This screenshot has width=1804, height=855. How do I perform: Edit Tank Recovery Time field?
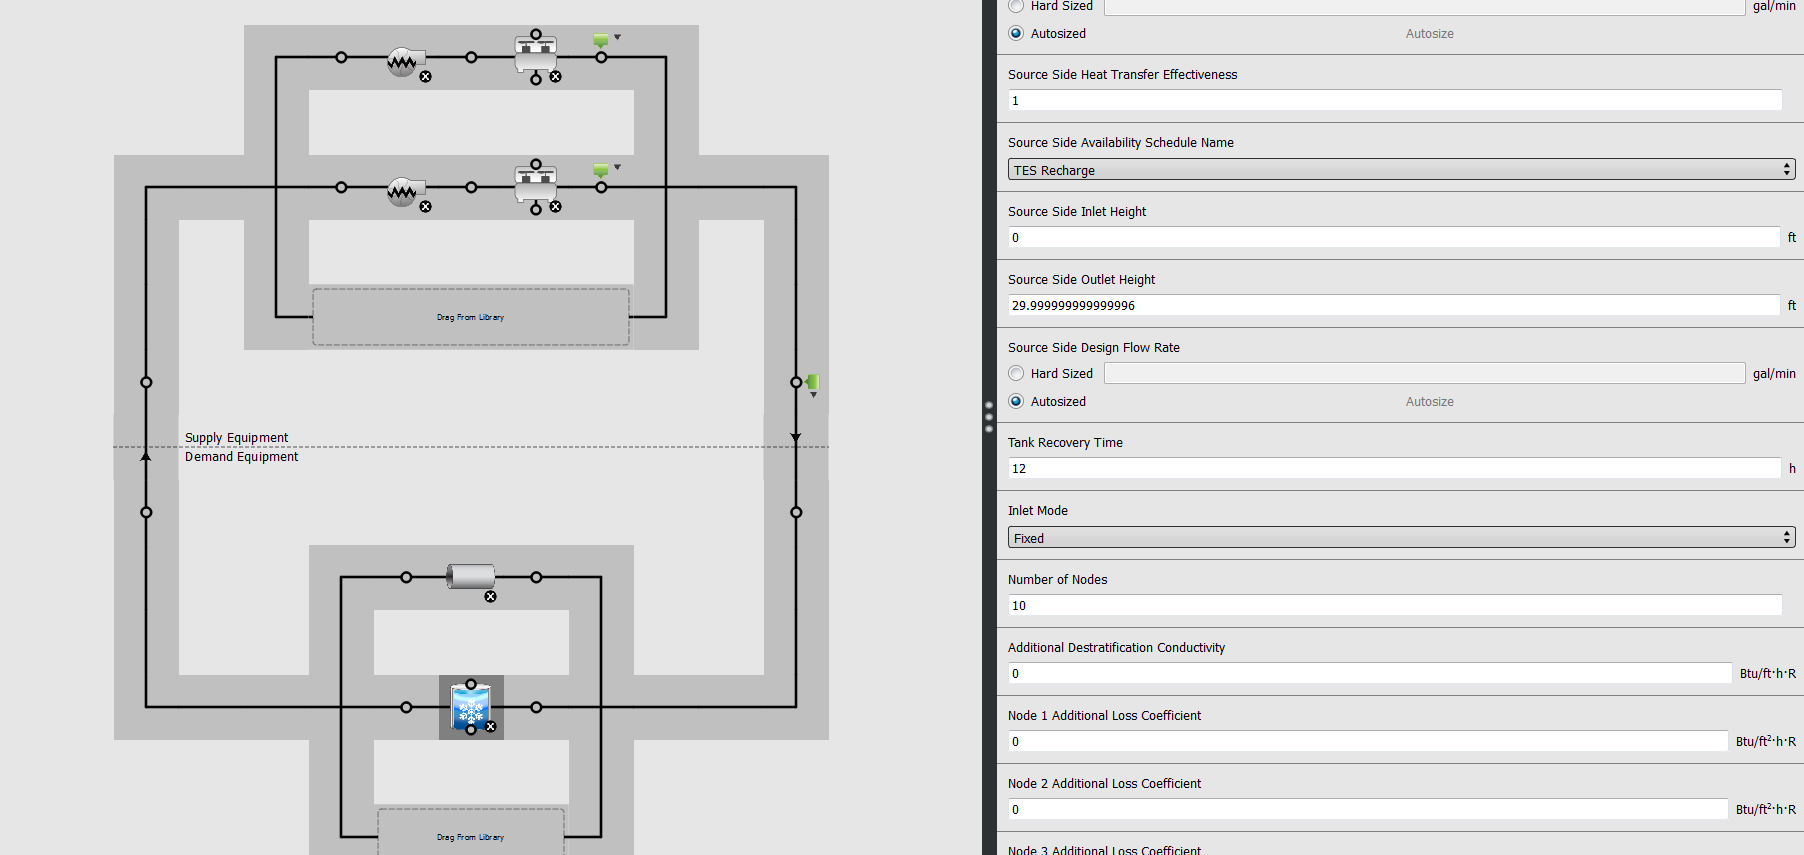tap(1394, 468)
